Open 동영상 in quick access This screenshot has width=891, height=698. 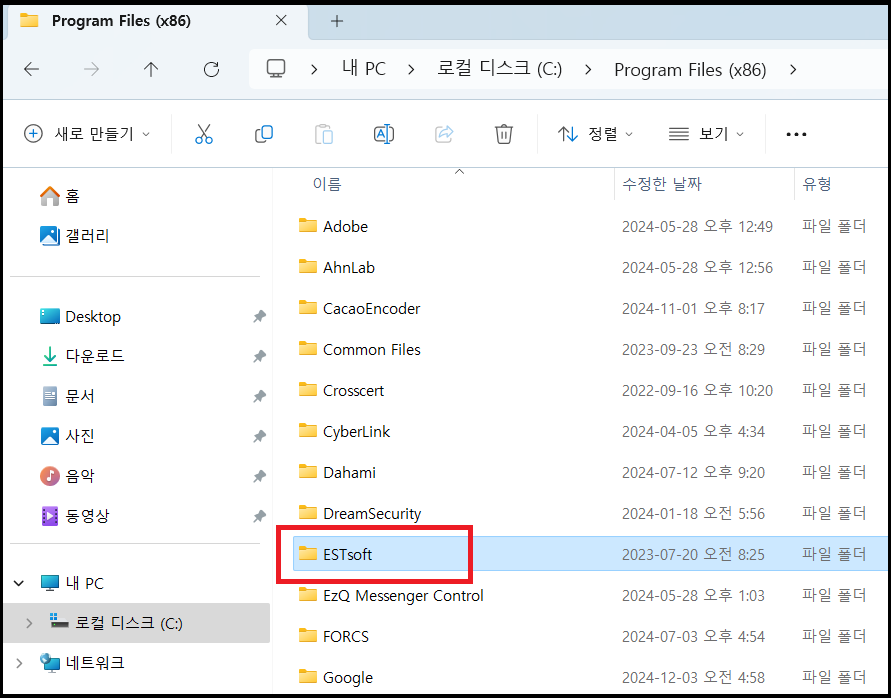pyautogui.click(x=74, y=516)
